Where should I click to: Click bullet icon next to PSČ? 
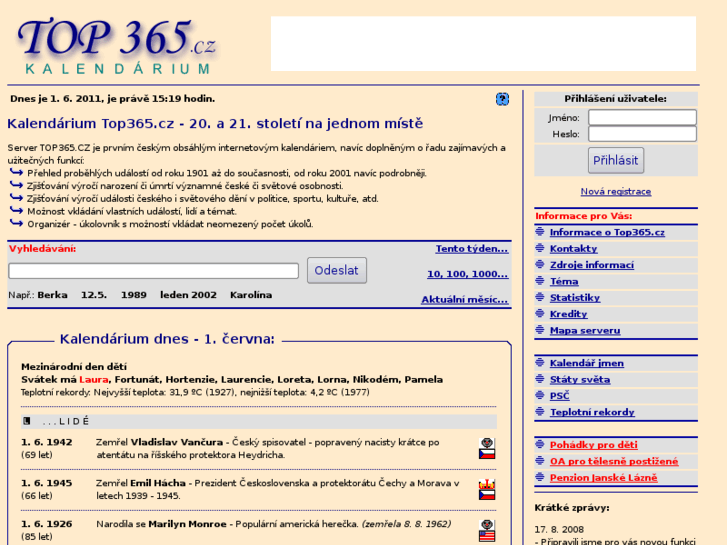point(540,395)
